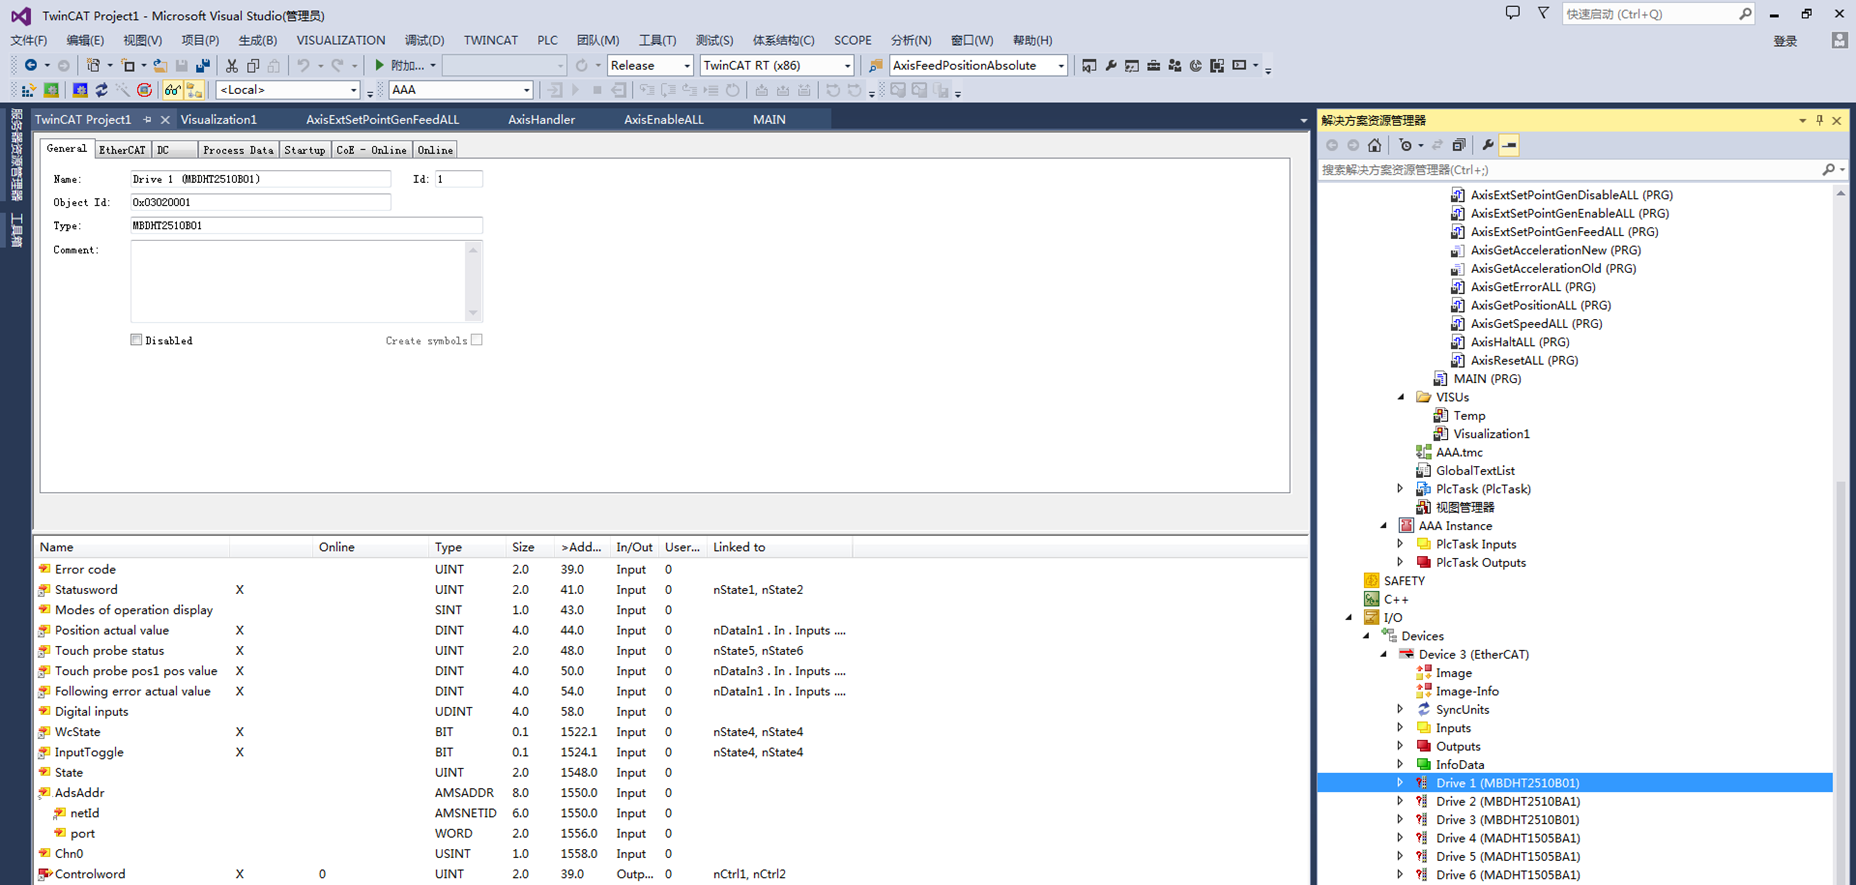Open the VISUALIZATION menu
The height and width of the screenshot is (885, 1856).
pos(340,40)
